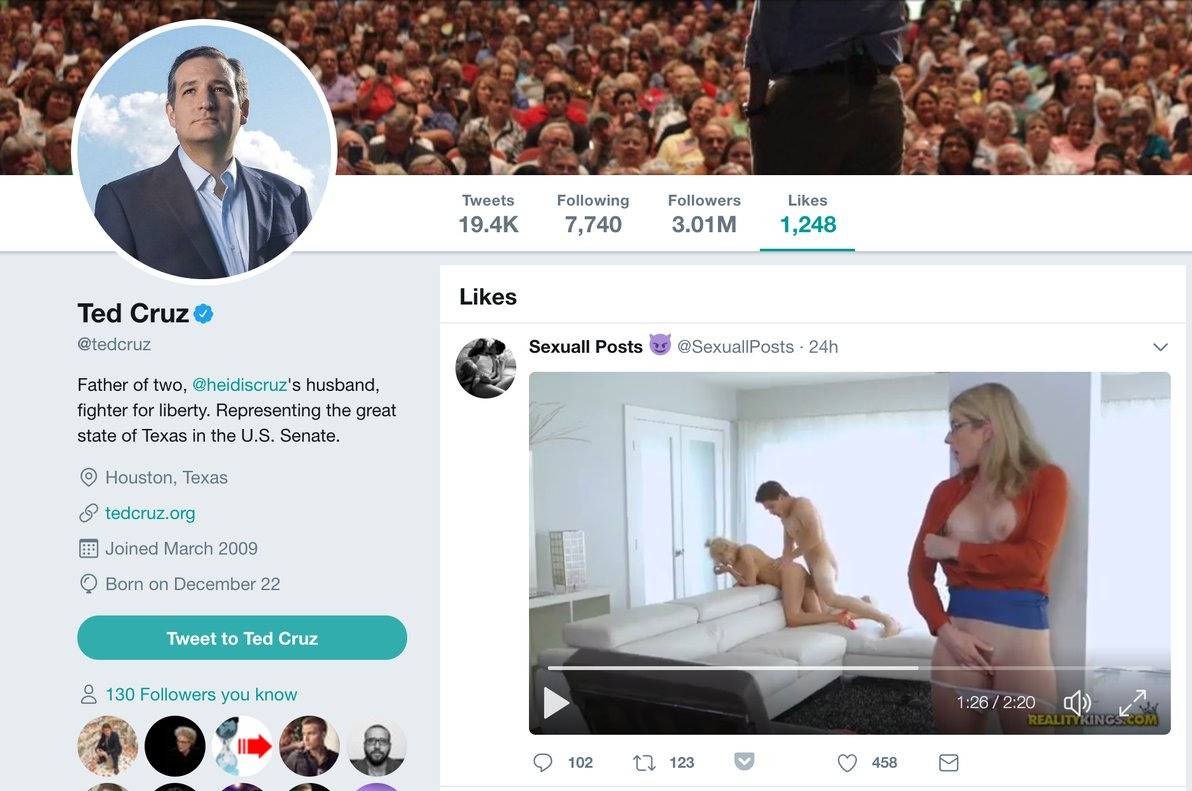Viewport: 1192px width, 791px height.
Task: Click the large round profile picture
Action: tap(205, 151)
